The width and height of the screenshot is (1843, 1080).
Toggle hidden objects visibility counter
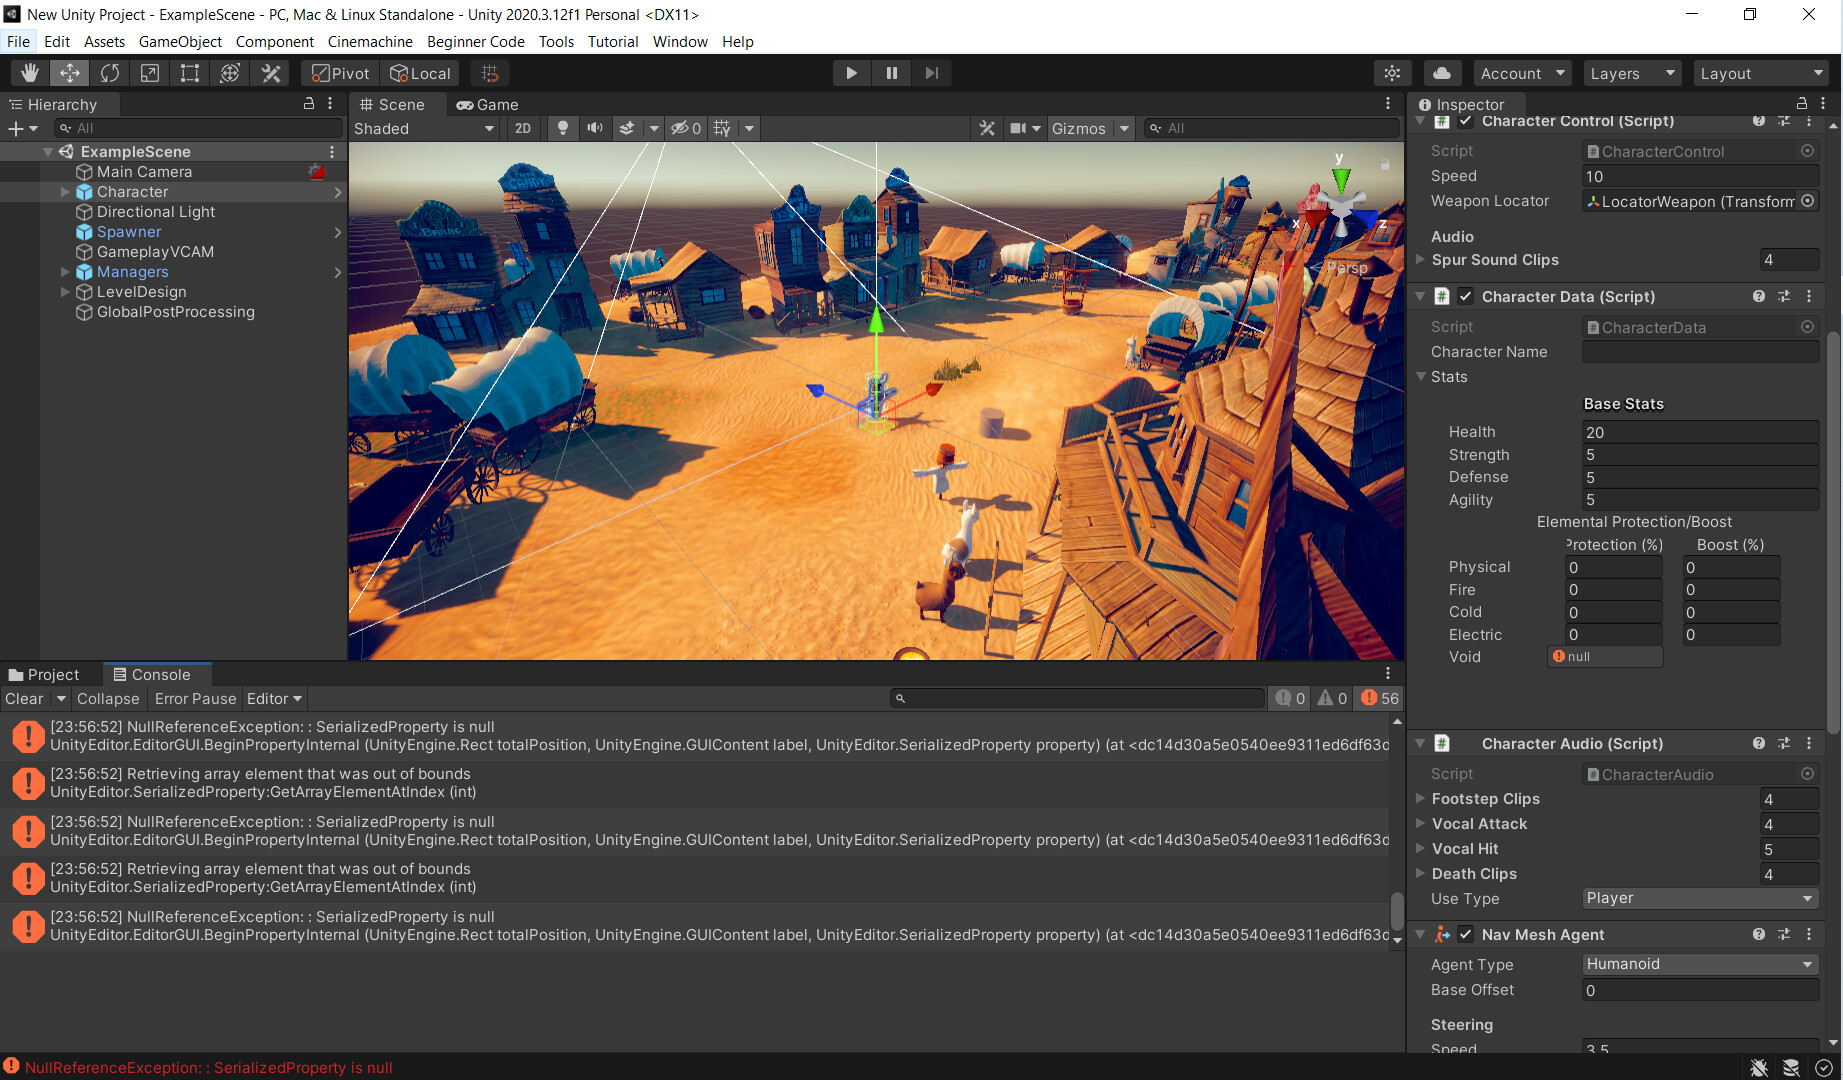[x=685, y=128]
